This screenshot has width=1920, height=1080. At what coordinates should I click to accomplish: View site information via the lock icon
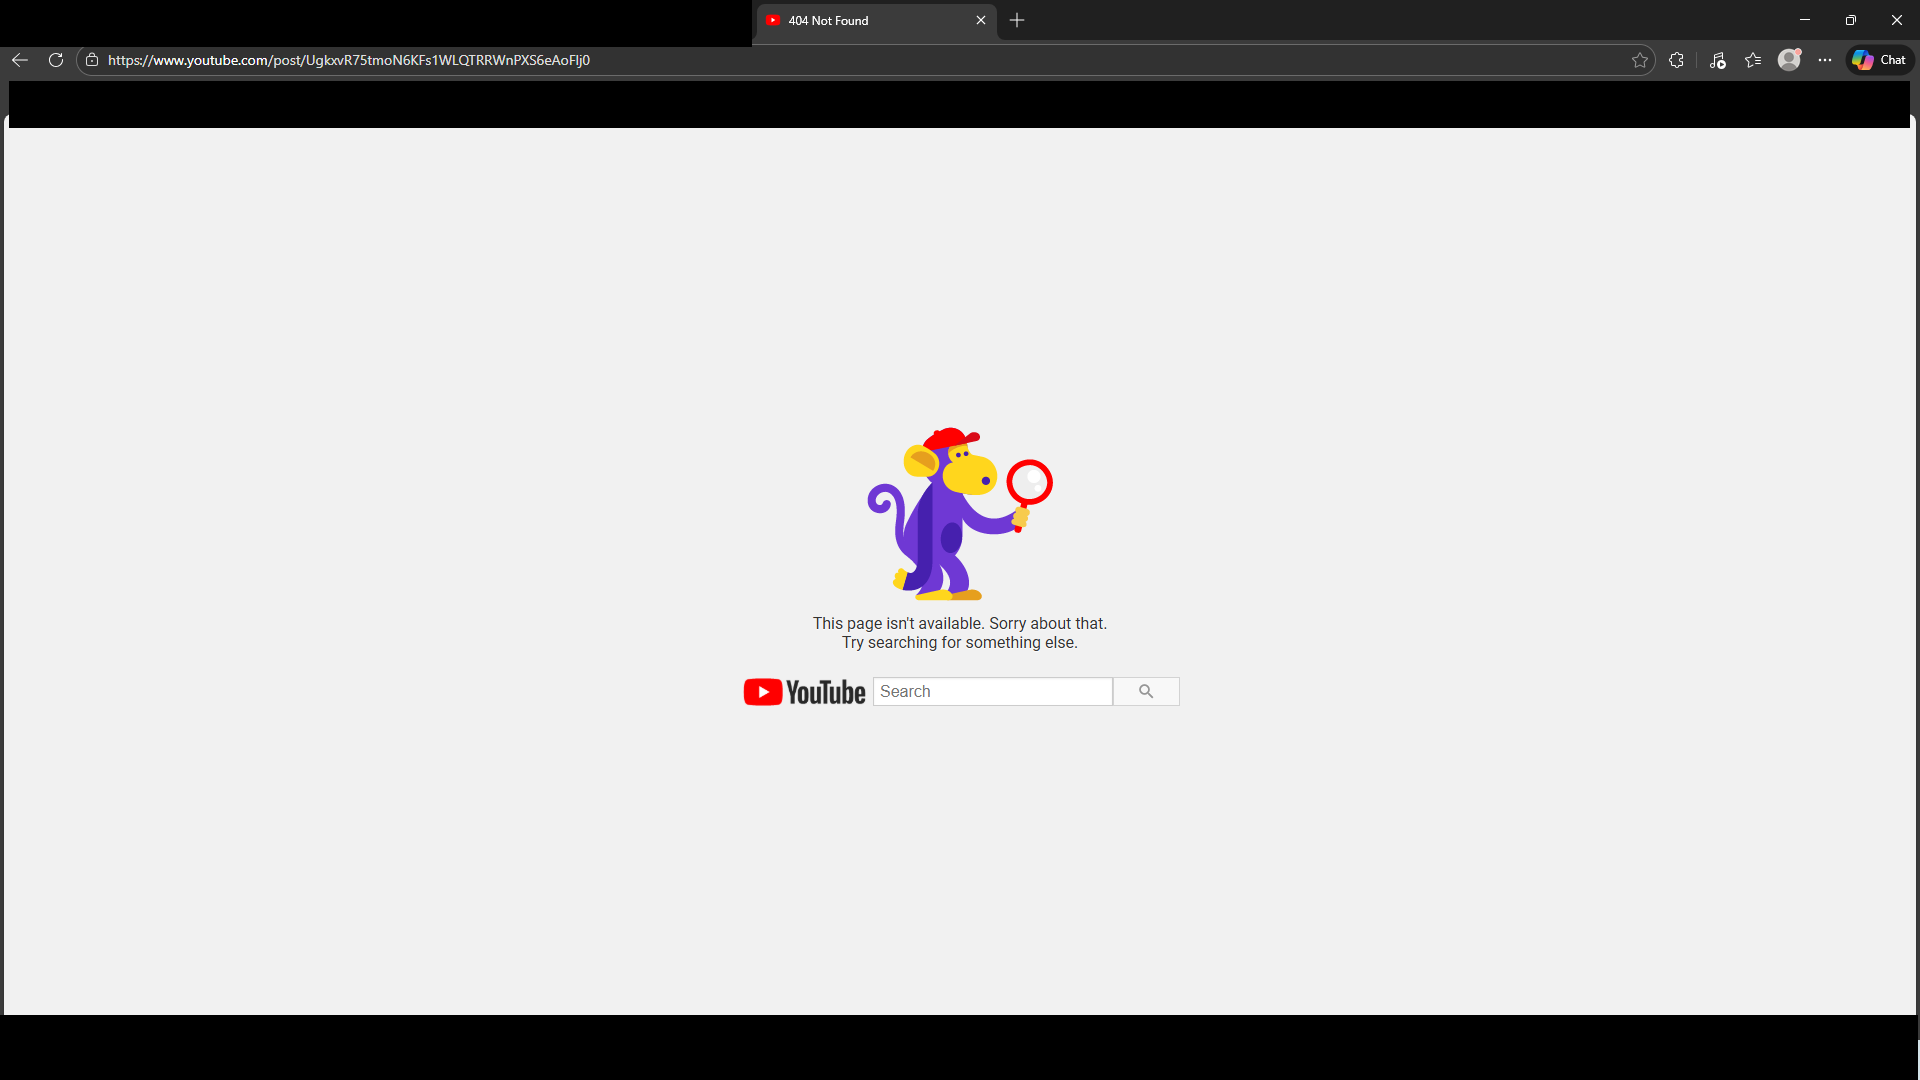[92, 60]
